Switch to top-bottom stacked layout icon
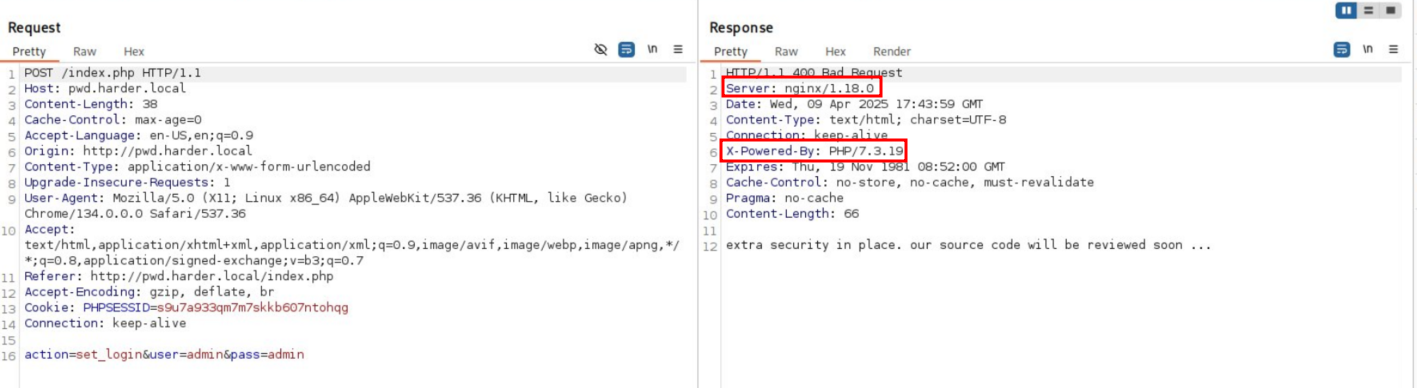Screen dimensions: 1417x388 [x=1369, y=10]
